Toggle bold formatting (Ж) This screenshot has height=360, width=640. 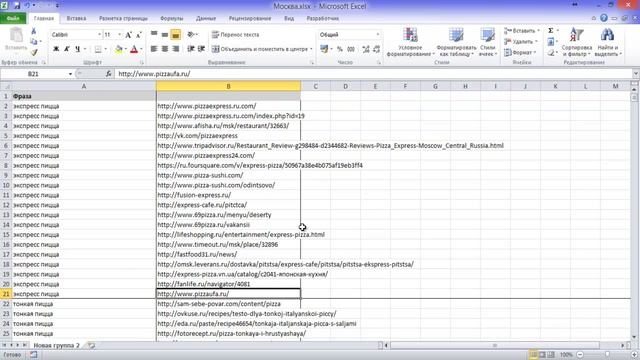pos(56,49)
